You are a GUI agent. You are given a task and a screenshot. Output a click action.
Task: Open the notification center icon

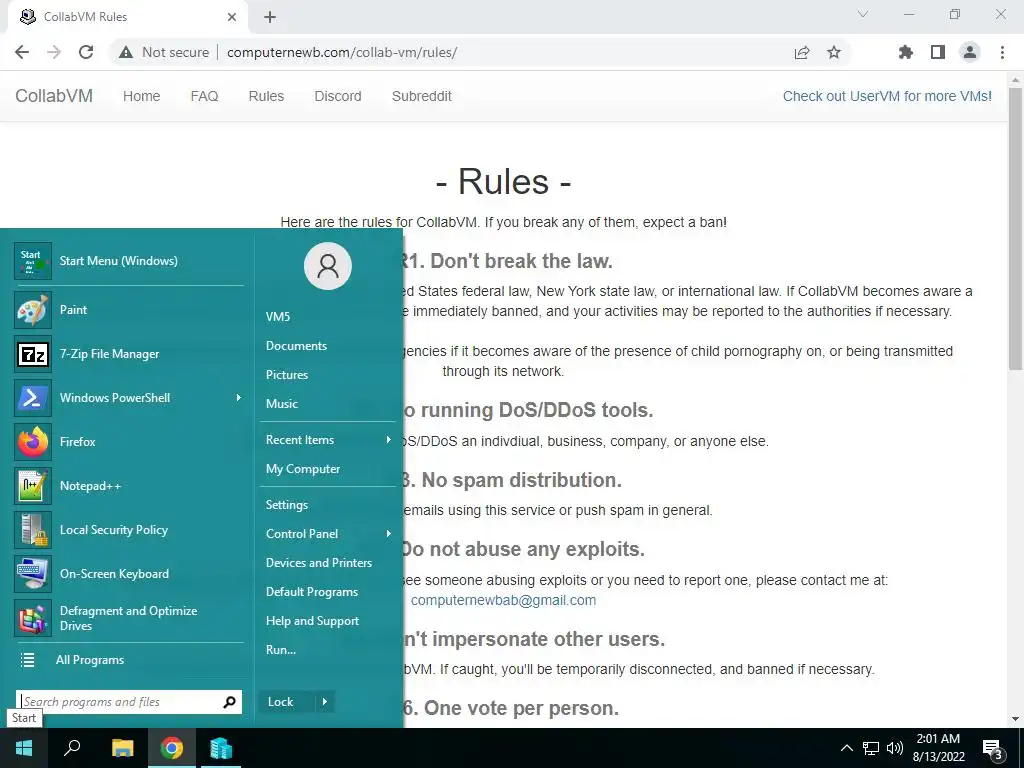coord(993,749)
